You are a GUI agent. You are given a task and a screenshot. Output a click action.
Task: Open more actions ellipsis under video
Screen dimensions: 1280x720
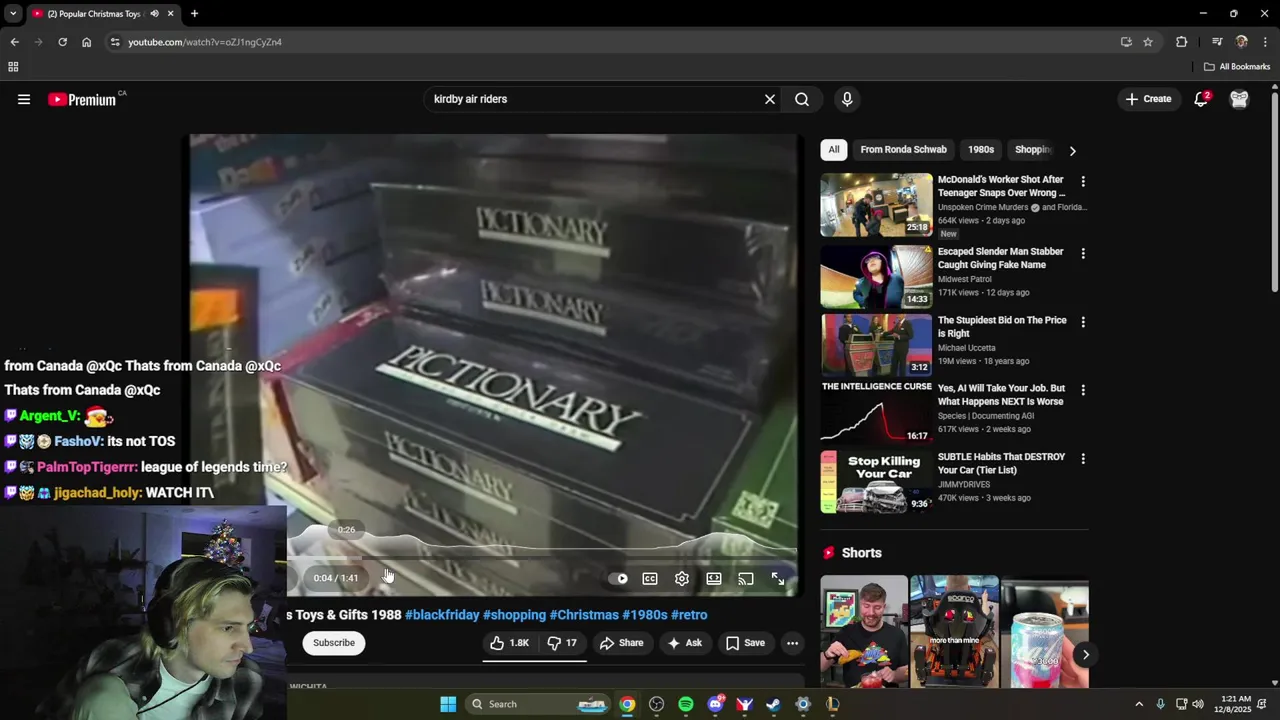[792, 643]
